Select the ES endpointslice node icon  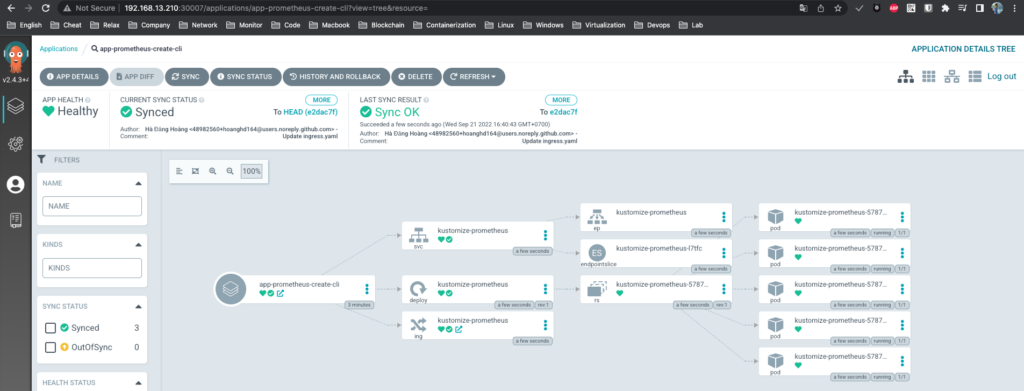pos(596,253)
